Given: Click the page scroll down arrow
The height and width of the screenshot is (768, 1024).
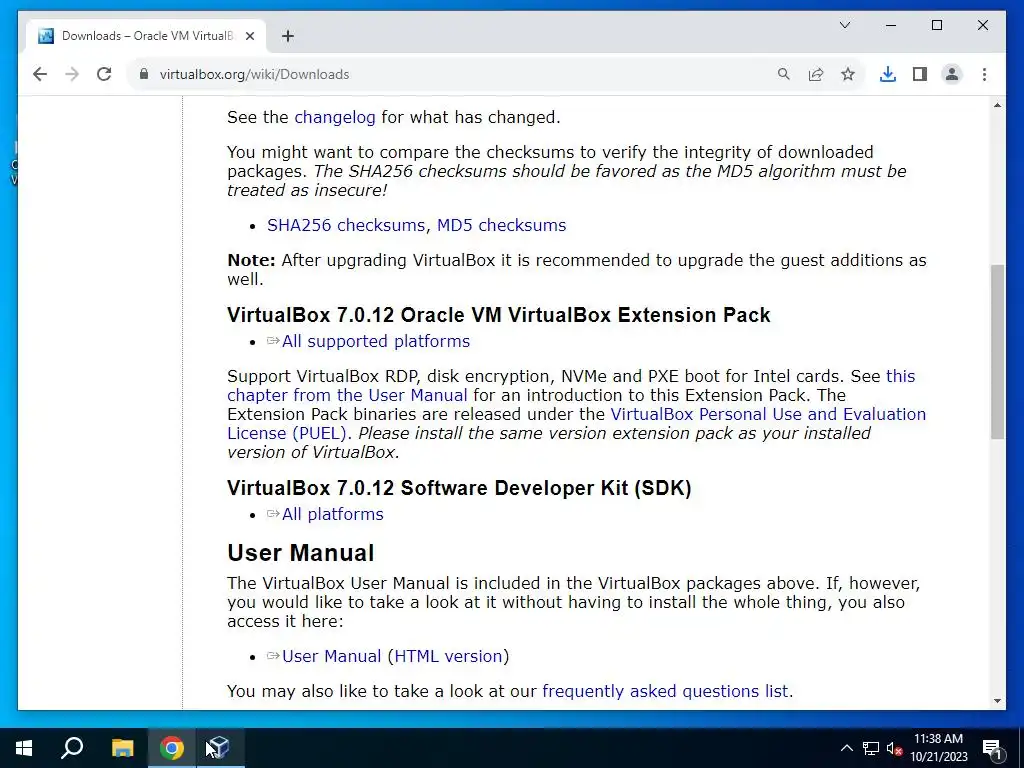Looking at the screenshot, I should pos(997,701).
